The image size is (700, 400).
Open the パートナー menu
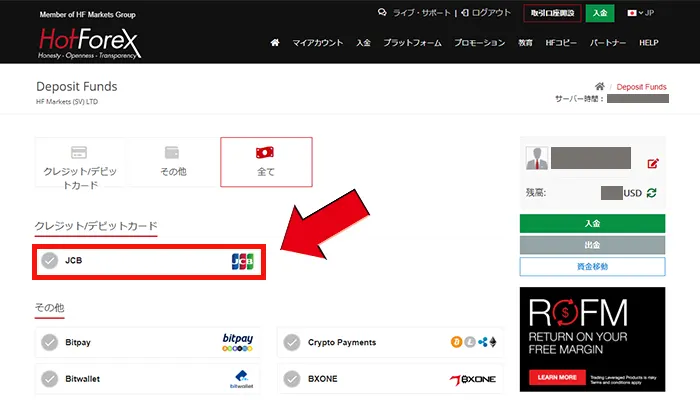click(x=608, y=43)
